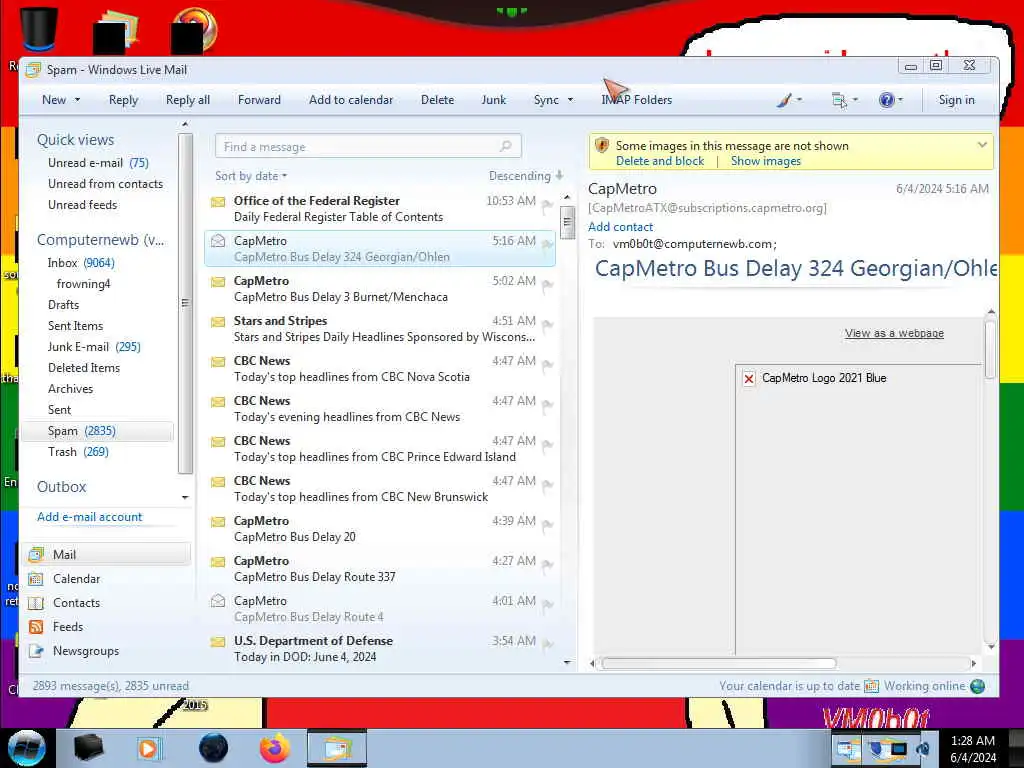Click the reading pane horizontal scrollbar
The image size is (1024, 768).
pos(718,664)
